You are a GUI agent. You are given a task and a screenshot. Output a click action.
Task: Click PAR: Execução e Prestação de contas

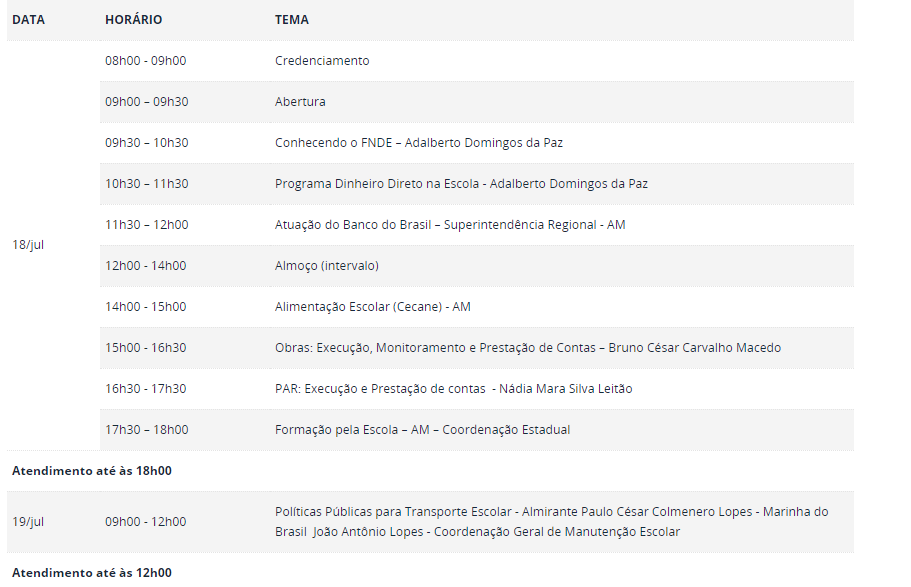tap(454, 389)
